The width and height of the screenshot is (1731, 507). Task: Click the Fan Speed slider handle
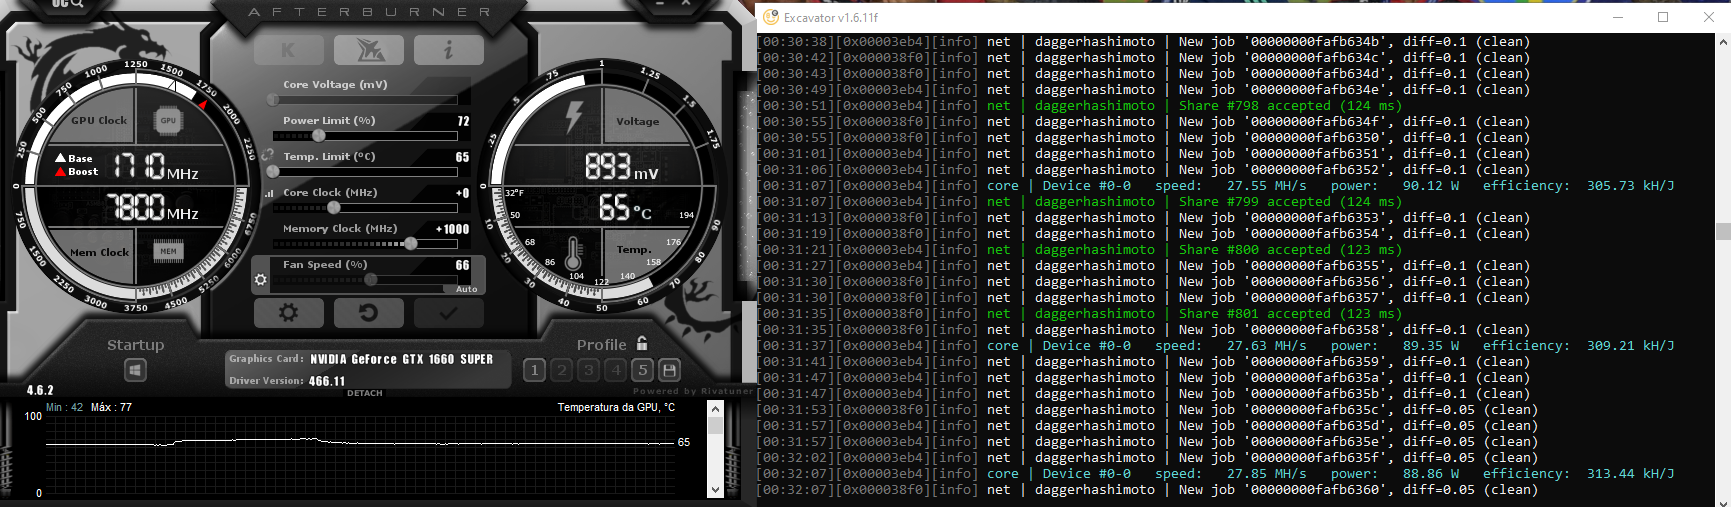pyautogui.click(x=371, y=280)
